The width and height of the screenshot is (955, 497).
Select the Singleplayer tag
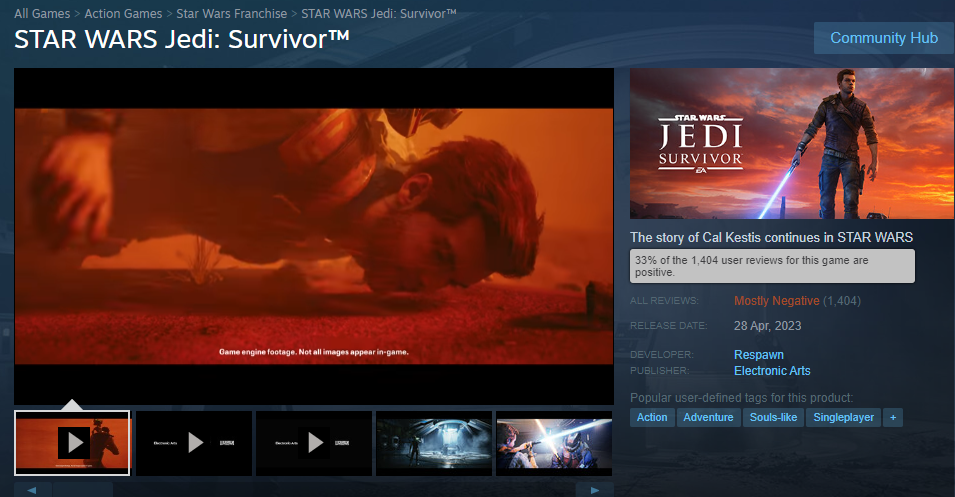pos(844,417)
